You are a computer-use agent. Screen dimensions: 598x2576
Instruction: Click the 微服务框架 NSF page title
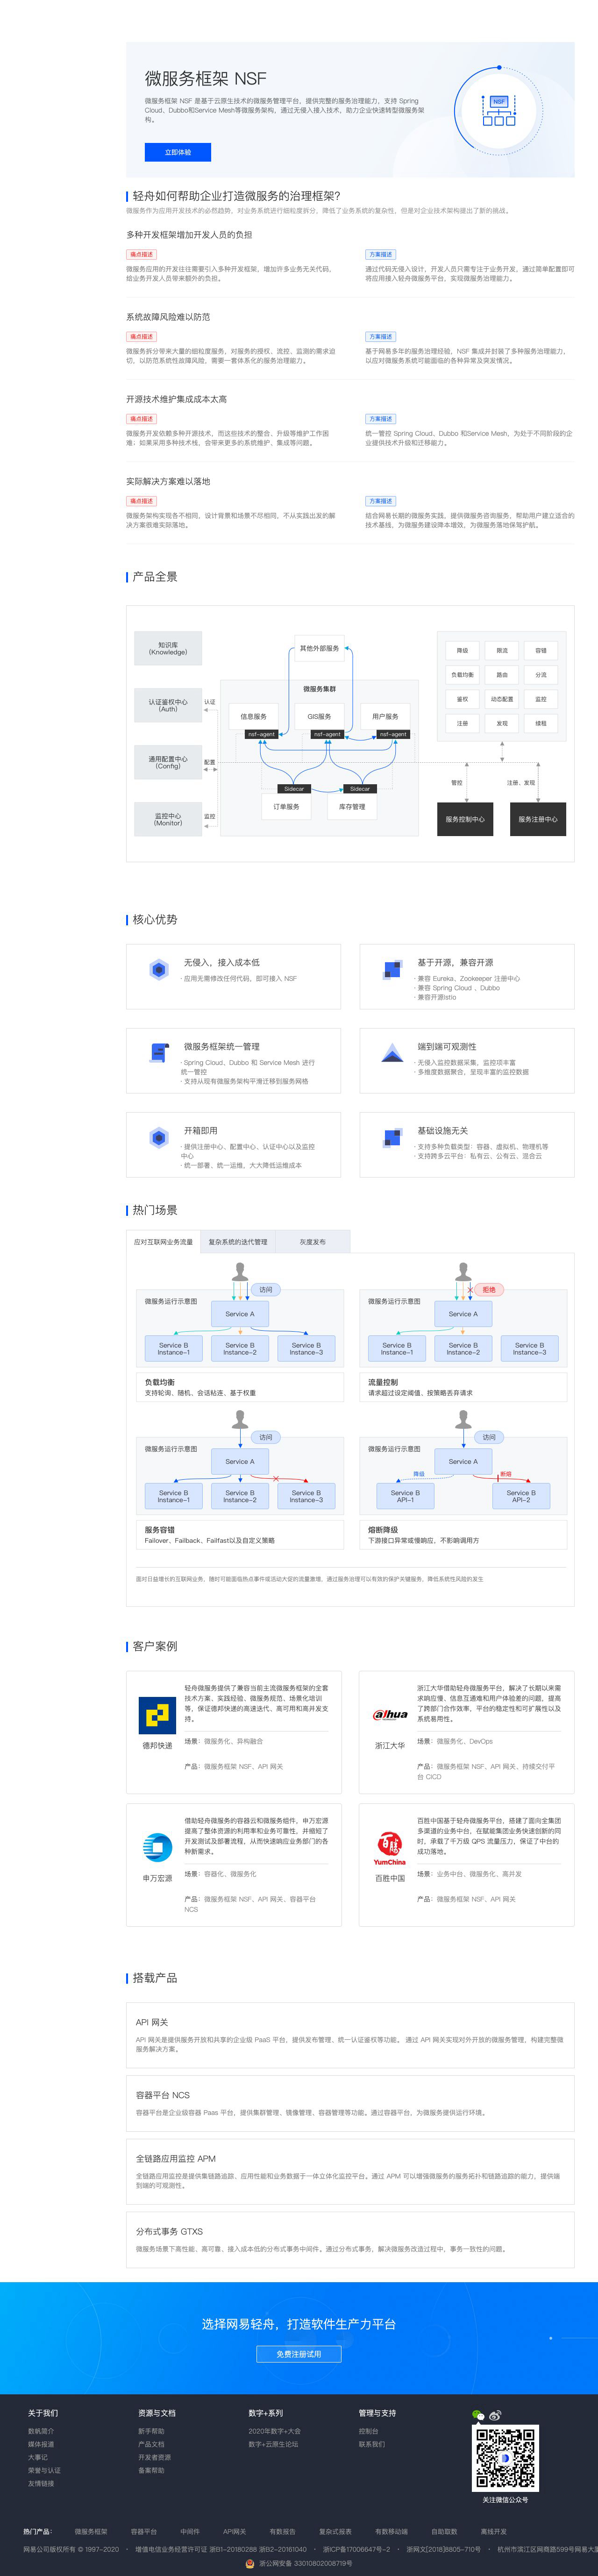pos(206,78)
